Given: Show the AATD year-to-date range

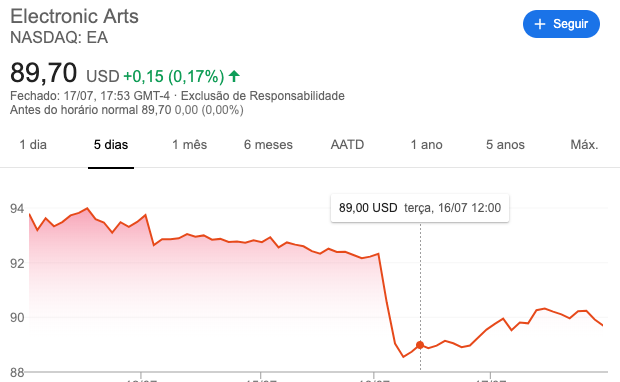Looking at the screenshot, I should [347, 145].
